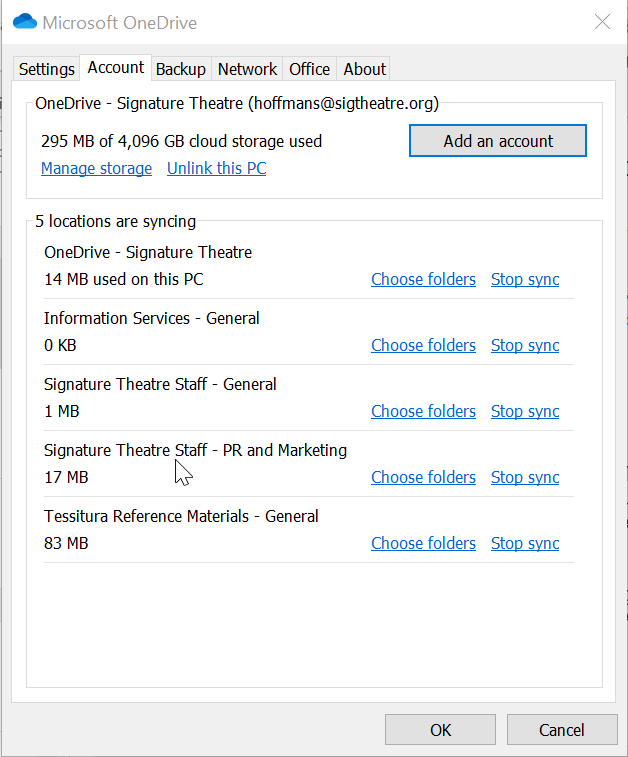This screenshot has width=628, height=757.
Task: Click the OneDrive cloud icon in title bar
Action: [25, 22]
